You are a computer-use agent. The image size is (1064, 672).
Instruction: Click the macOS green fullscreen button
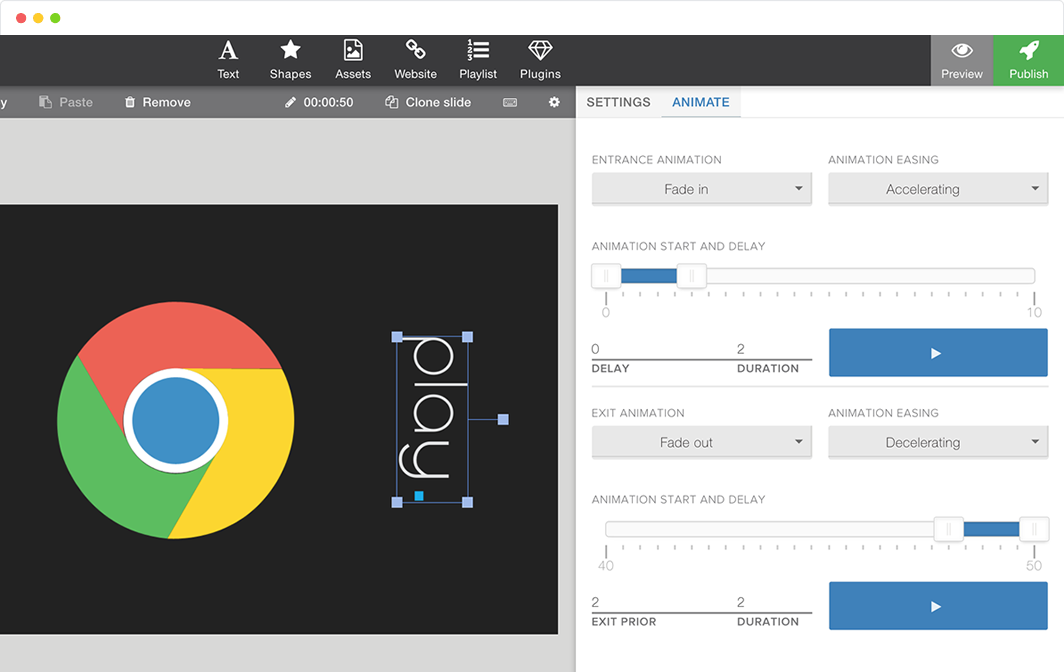coord(55,18)
